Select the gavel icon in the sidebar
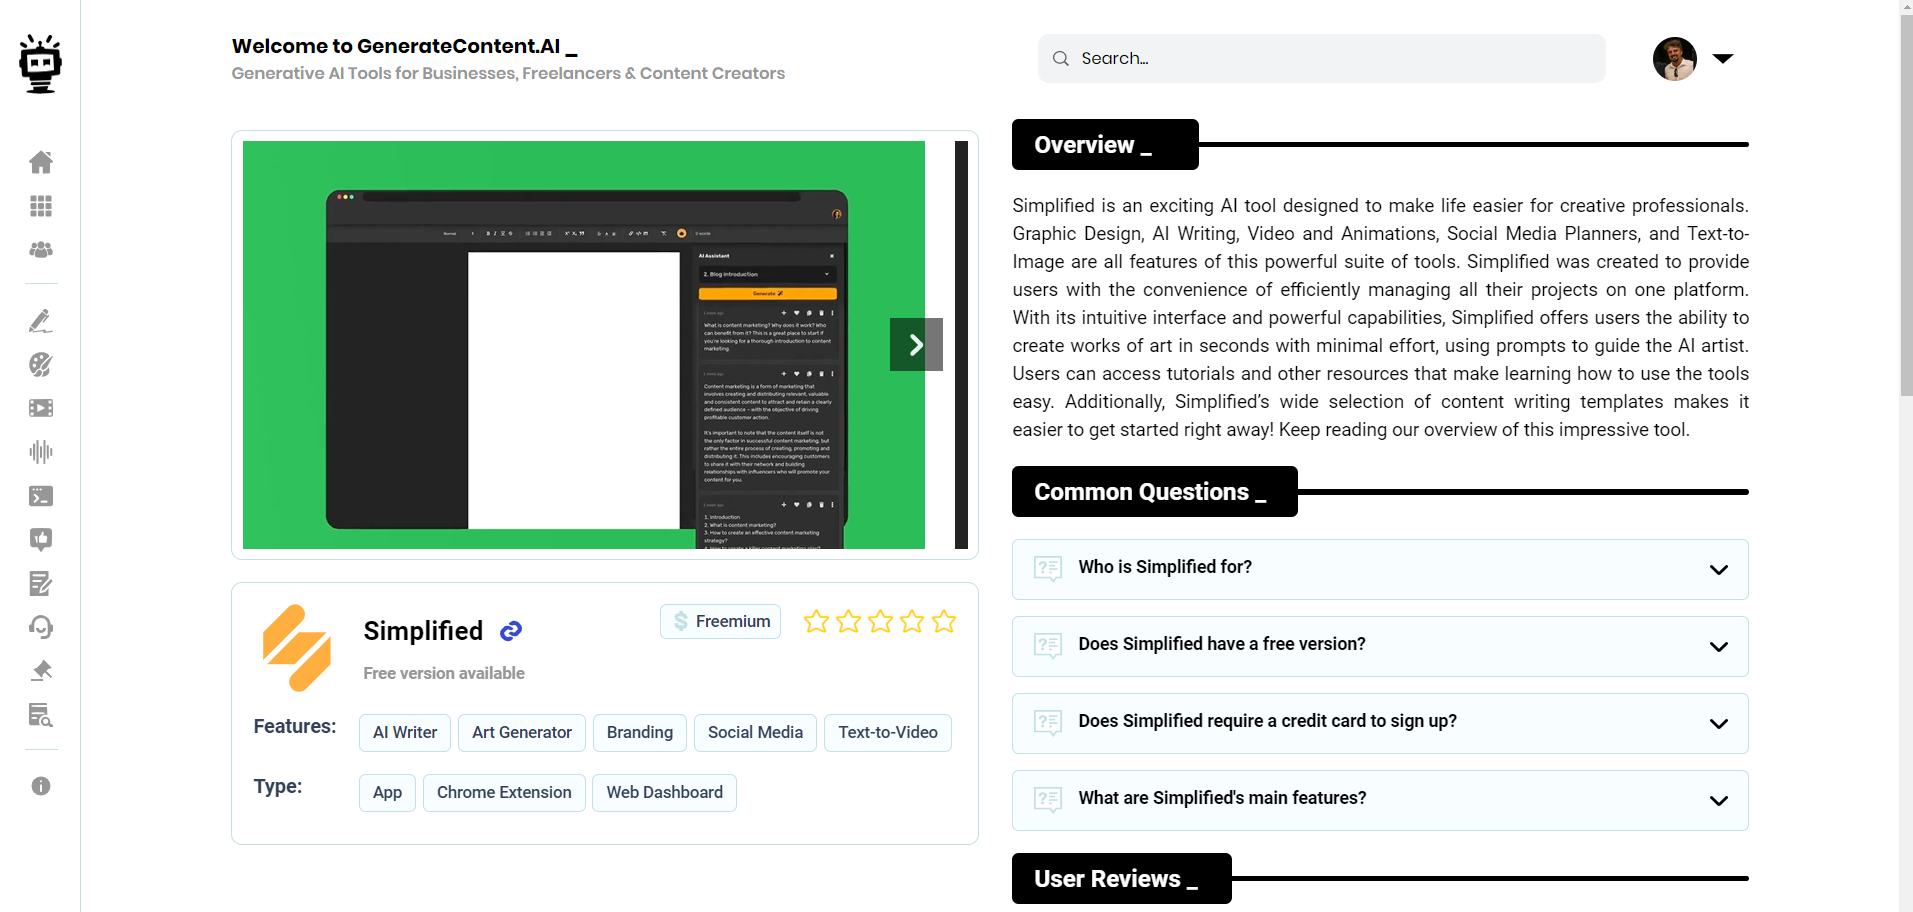Viewport: 1913px width, 912px height. click(x=41, y=671)
